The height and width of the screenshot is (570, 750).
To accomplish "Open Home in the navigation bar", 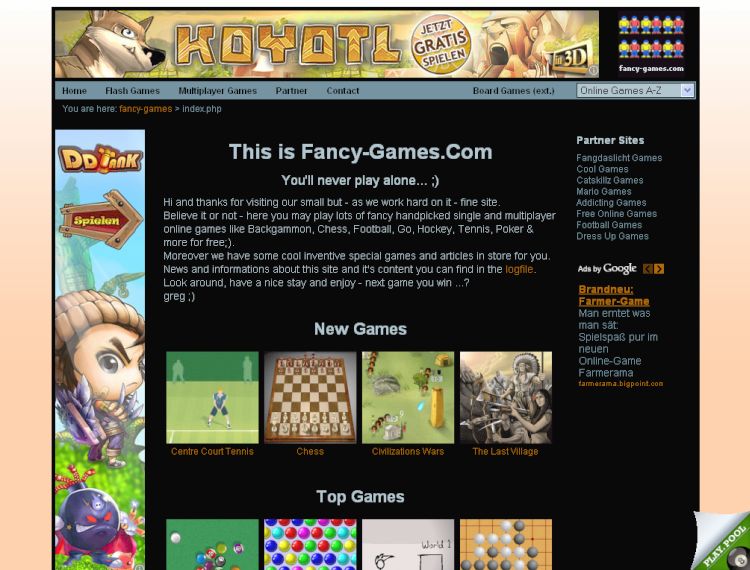I will tap(74, 91).
